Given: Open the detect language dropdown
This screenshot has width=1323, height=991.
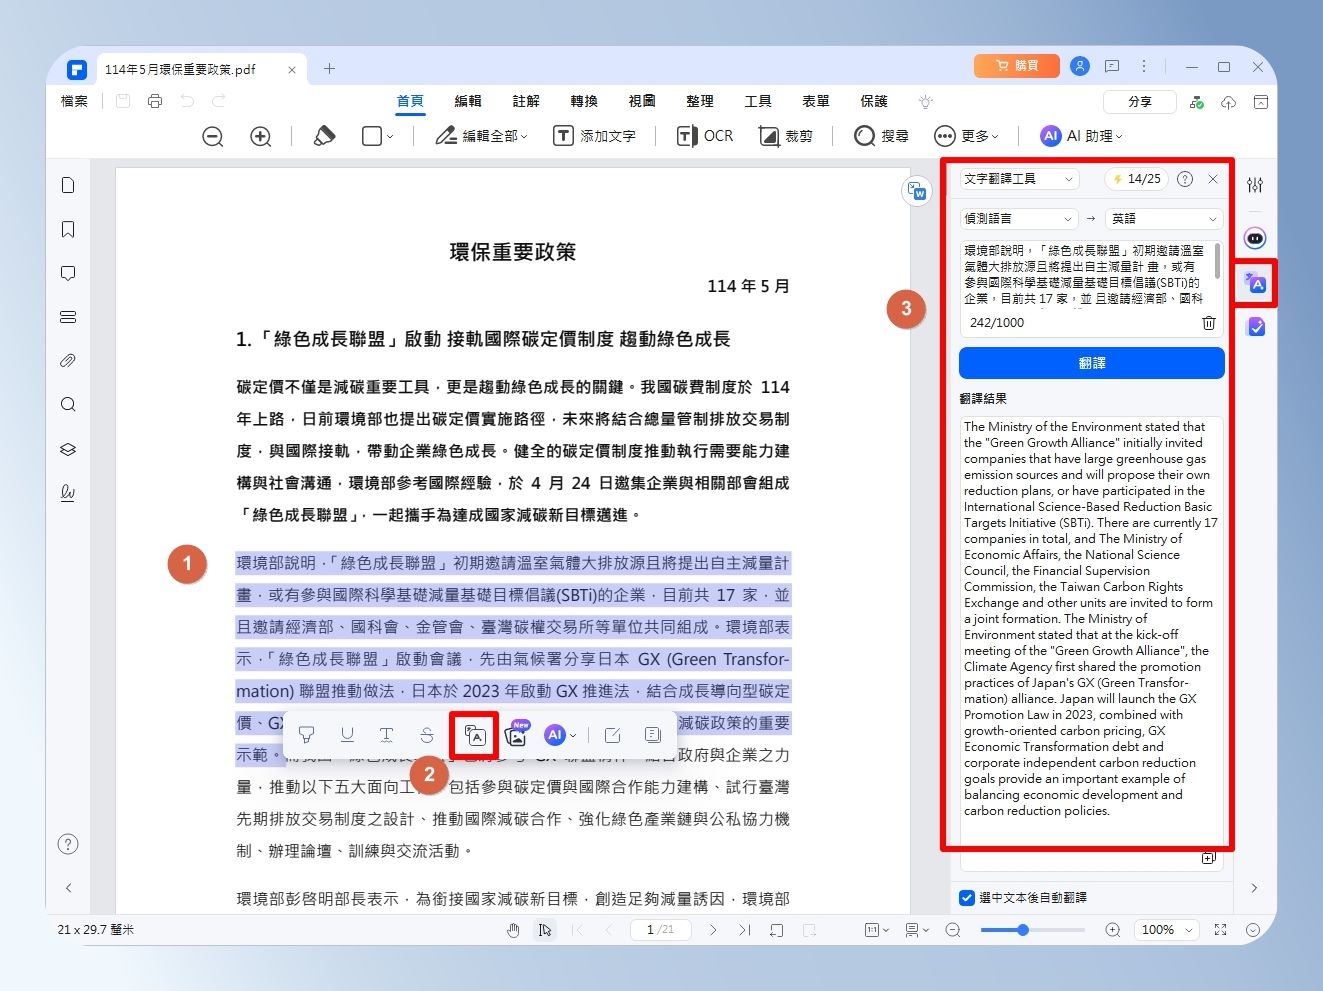Looking at the screenshot, I should click(1018, 218).
